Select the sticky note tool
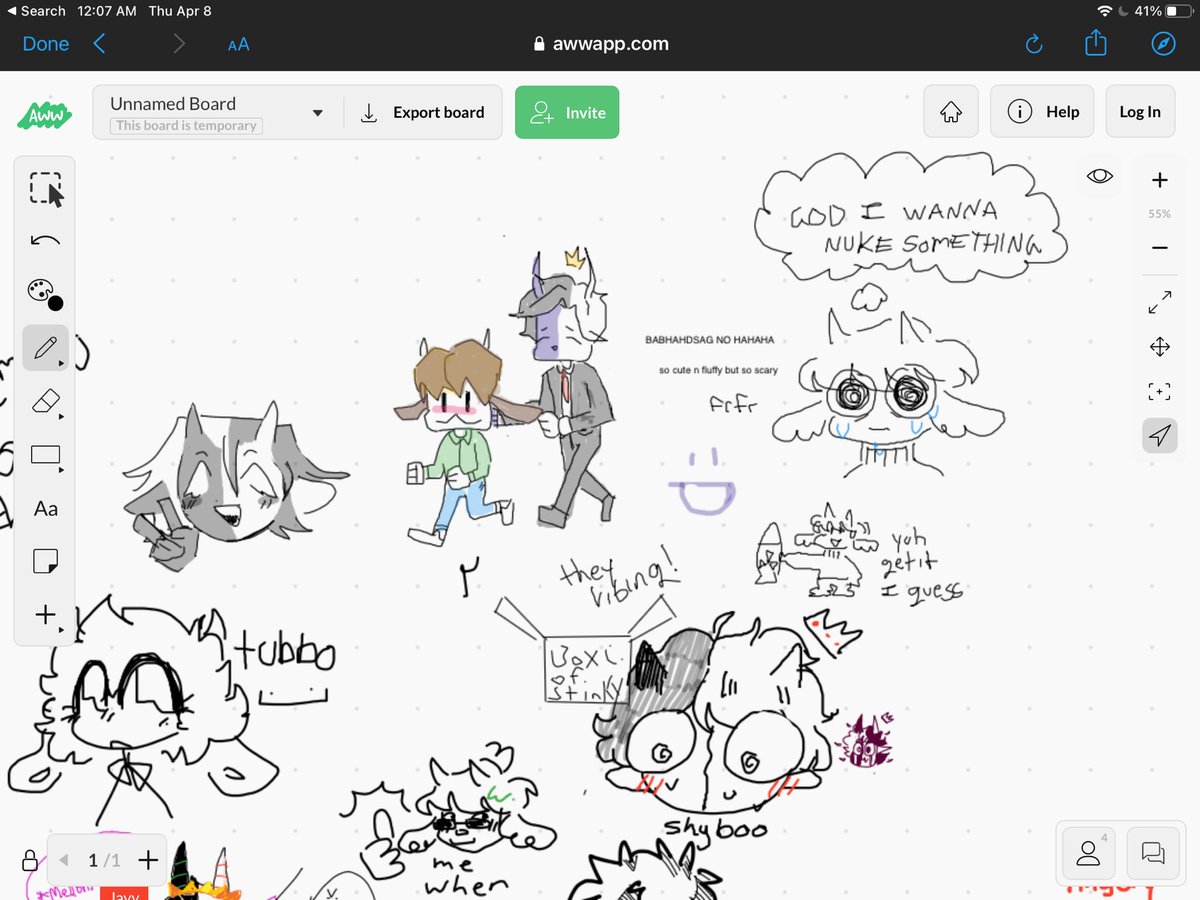The image size is (1200, 900). tap(45, 562)
